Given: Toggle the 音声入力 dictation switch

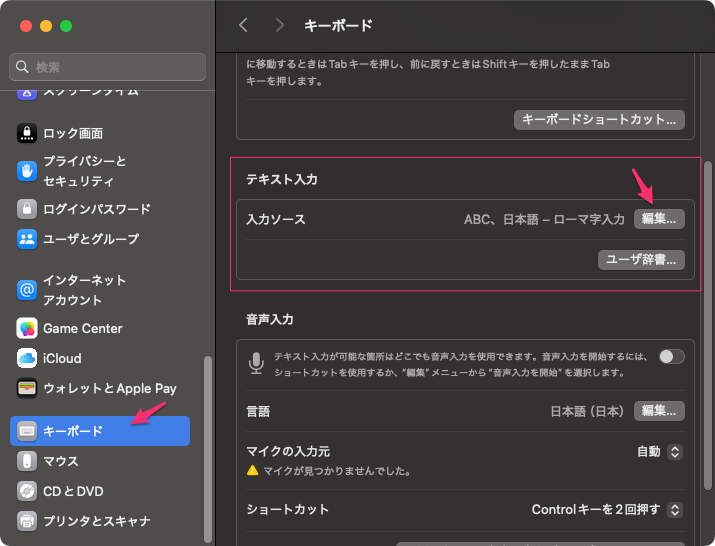Looking at the screenshot, I should (671, 357).
